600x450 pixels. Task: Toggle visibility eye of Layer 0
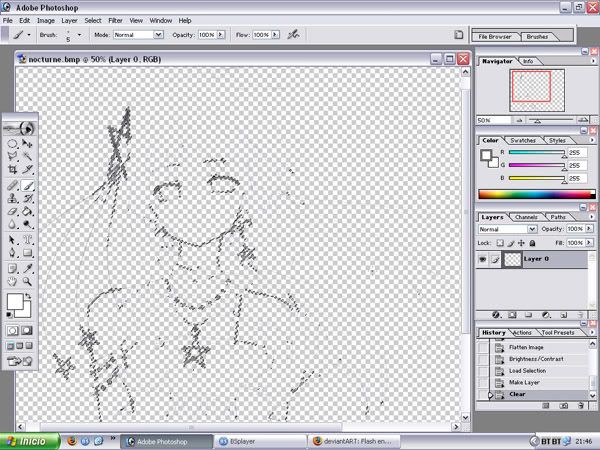[483, 259]
